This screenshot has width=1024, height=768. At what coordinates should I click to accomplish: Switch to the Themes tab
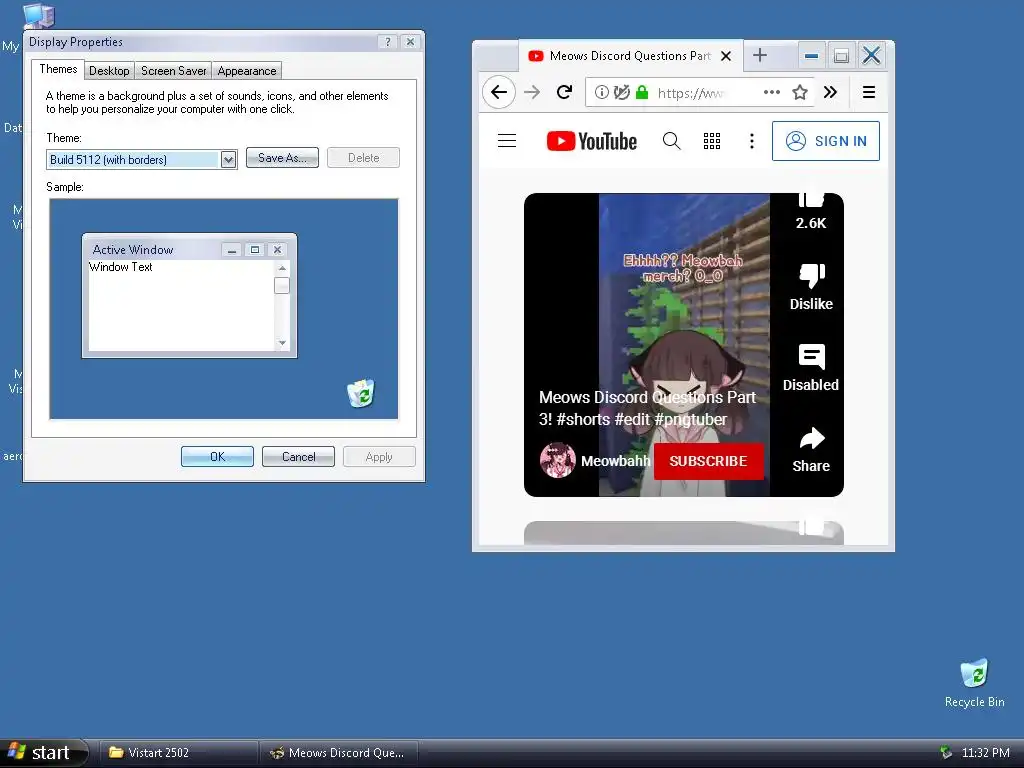pyautogui.click(x=58, y=69)
